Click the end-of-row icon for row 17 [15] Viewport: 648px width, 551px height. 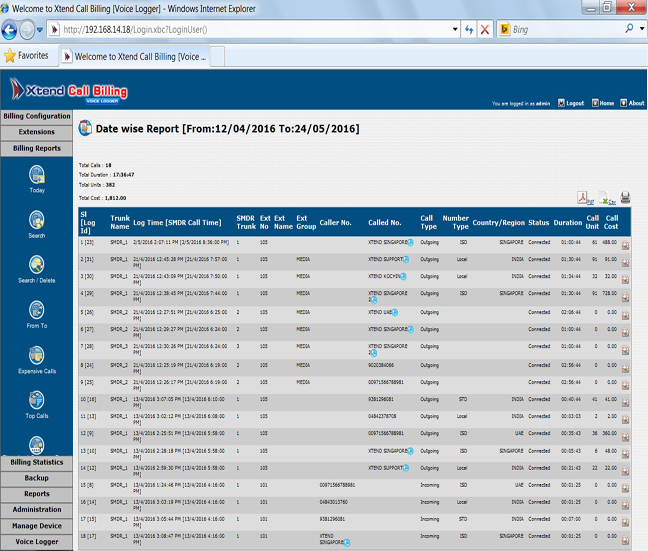(x=625, y=522)
